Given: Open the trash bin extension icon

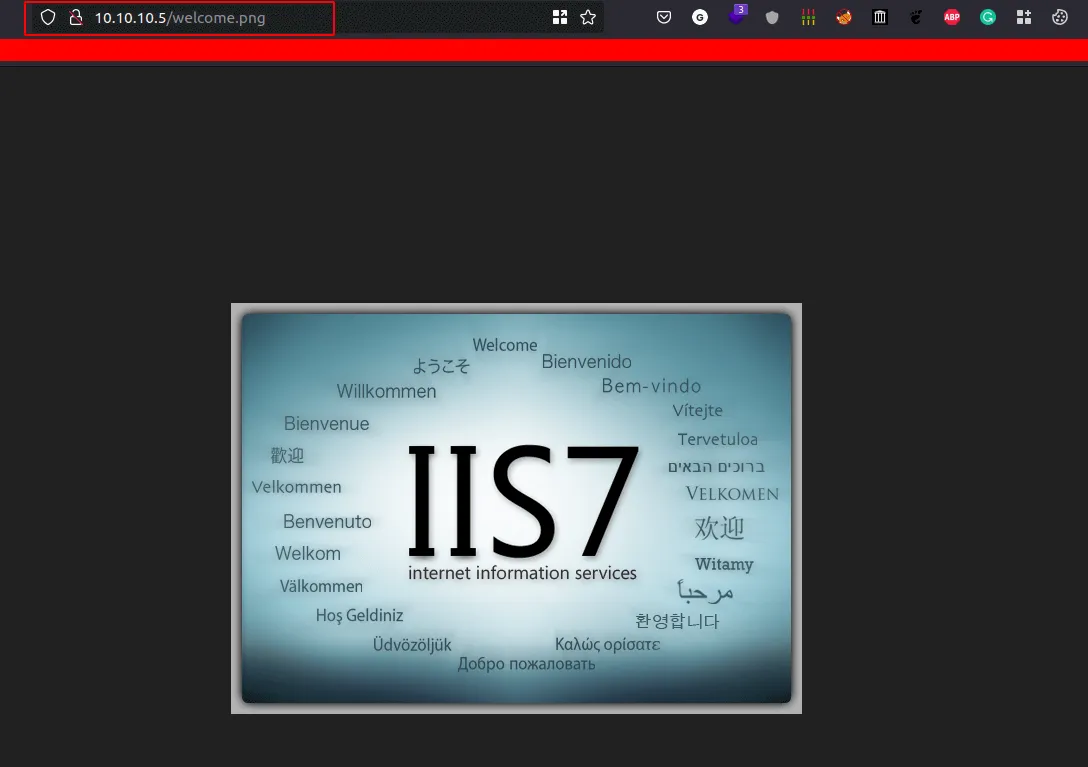Looking at the screenshot, I should coord(880,17).
